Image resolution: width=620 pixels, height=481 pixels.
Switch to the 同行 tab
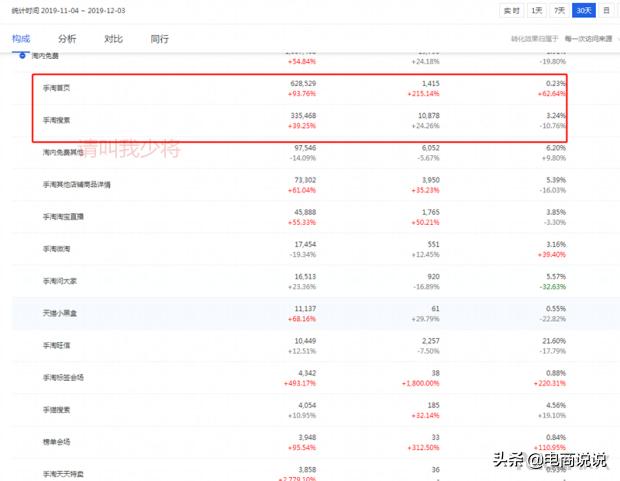point(160,39)
